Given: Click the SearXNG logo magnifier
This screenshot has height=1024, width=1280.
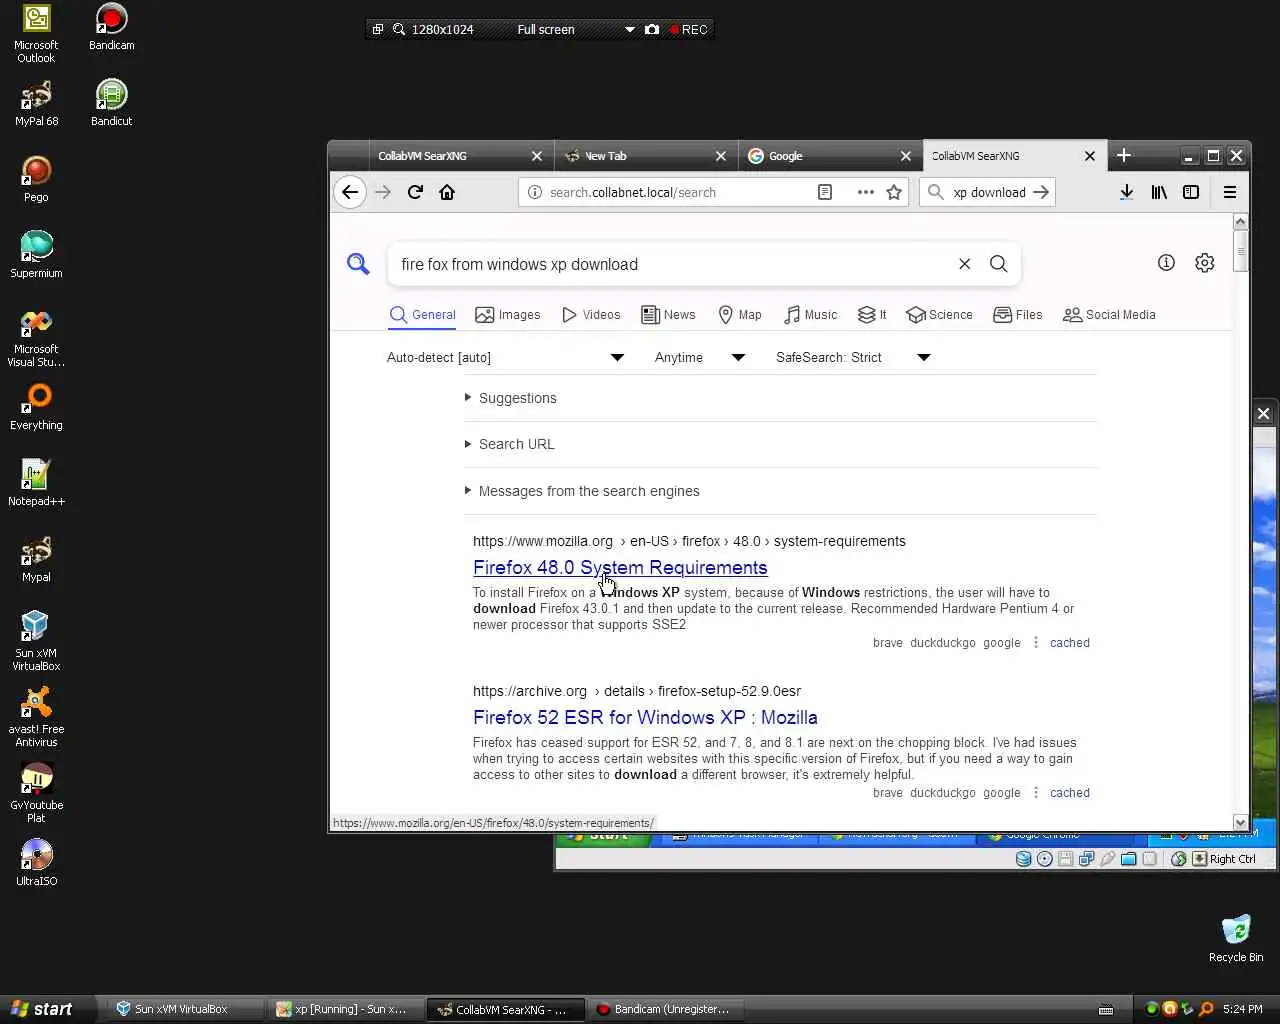Looking at the screenshot, I should coord(358,264).
